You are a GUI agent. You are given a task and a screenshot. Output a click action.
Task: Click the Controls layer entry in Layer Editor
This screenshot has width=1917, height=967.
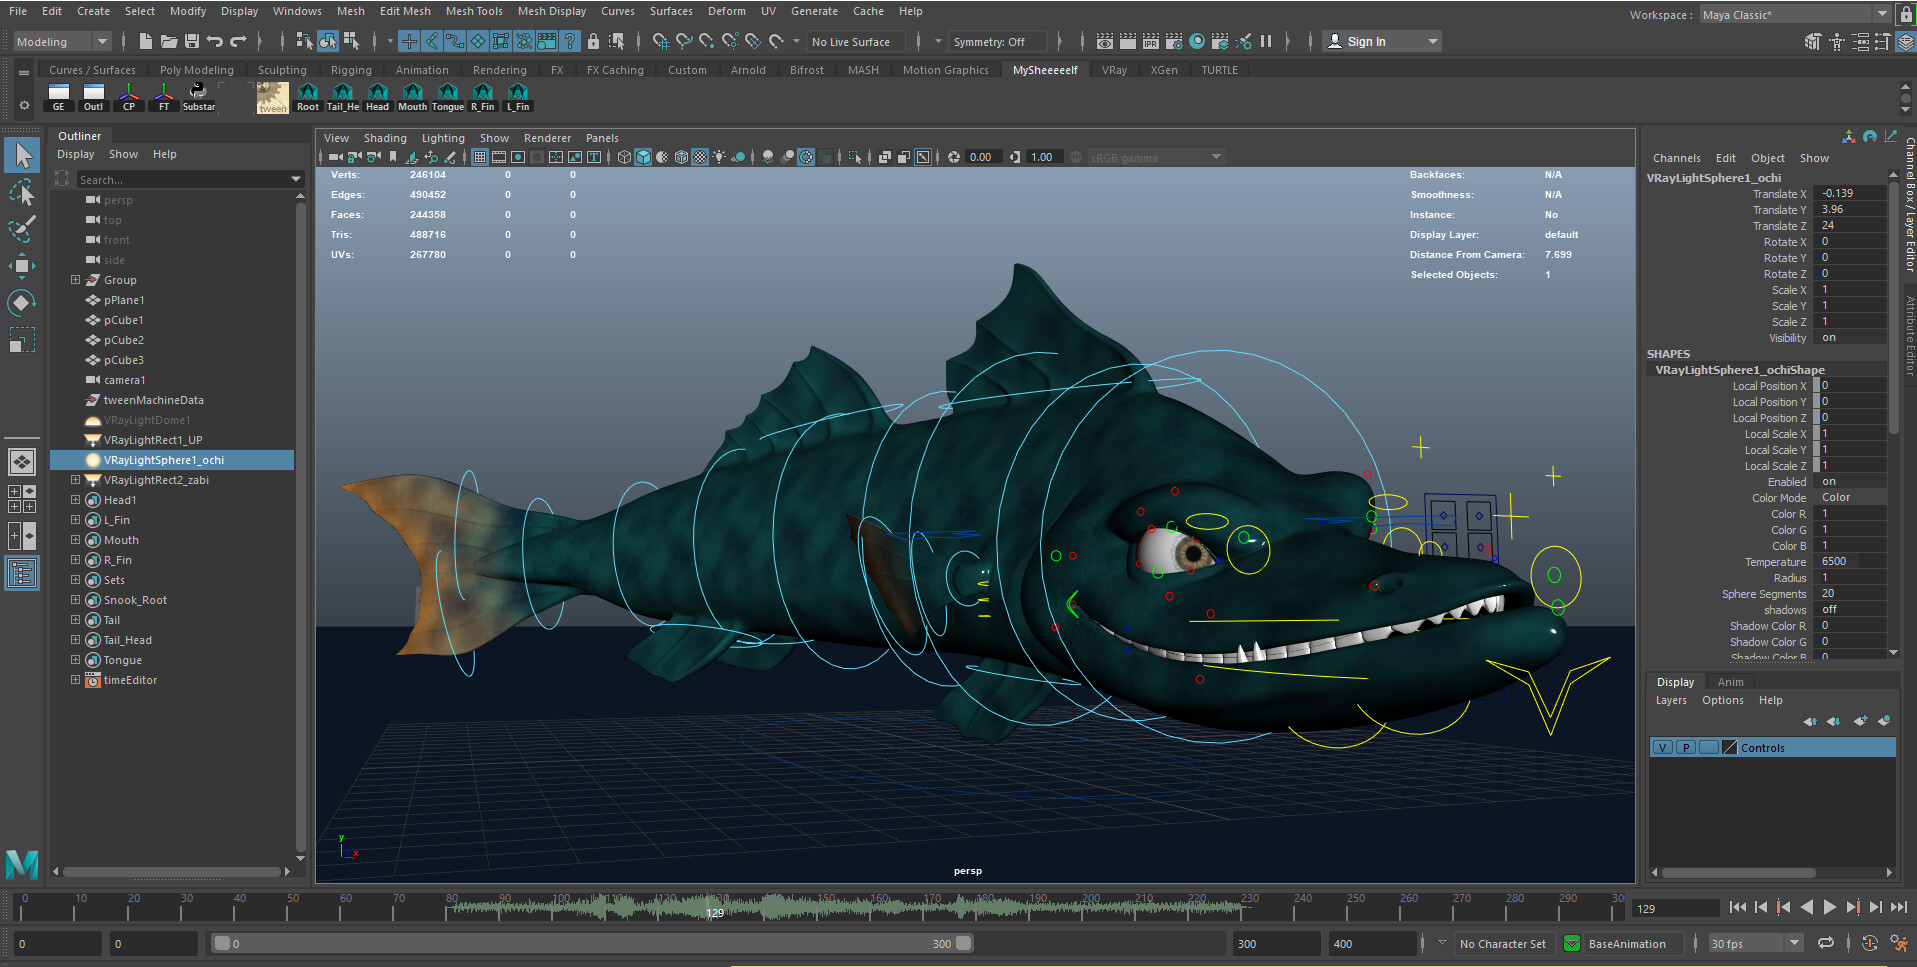[x=1763, y=747]
